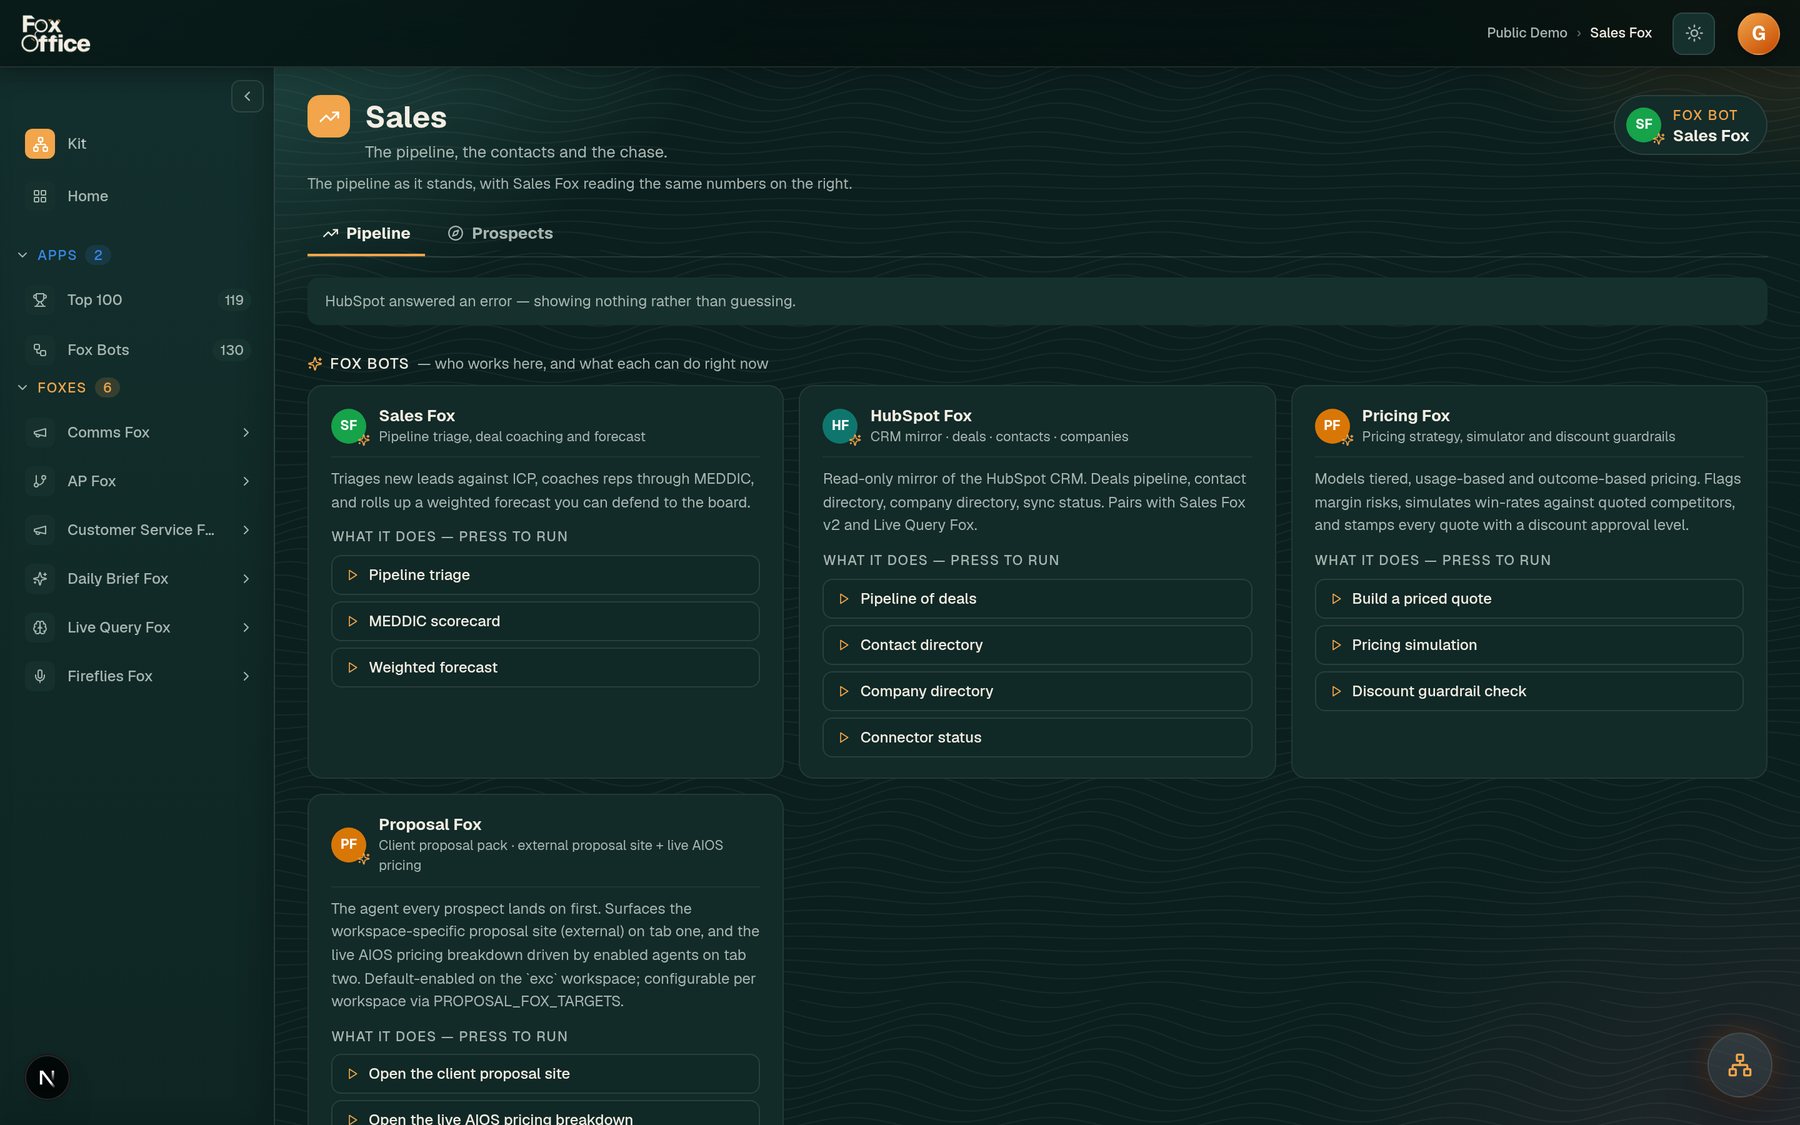Screen dimensions: 1800x1125
Task: Collapse the APPS section
Action: tap(23, 255)
